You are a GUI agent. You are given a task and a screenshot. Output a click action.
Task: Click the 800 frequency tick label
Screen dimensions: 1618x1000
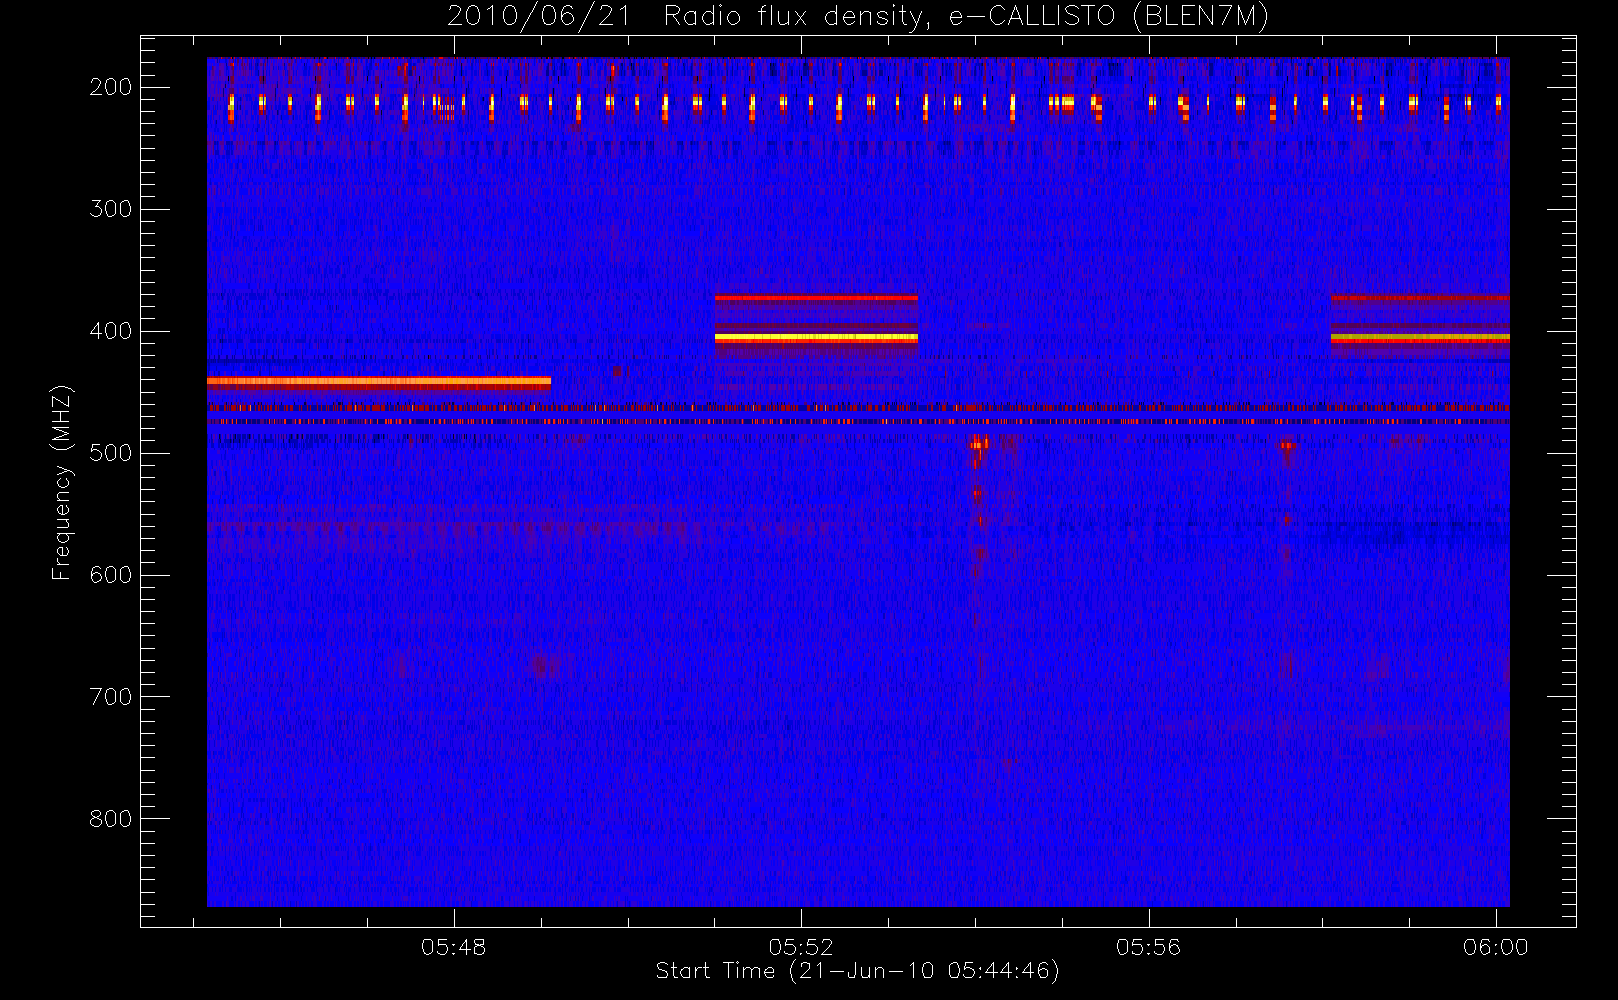point(111,819)
